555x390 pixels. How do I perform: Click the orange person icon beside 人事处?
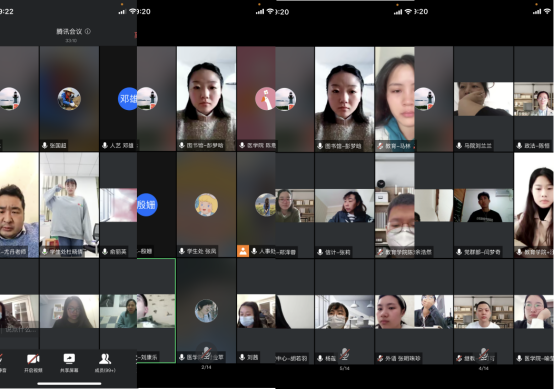pos(243,251)
